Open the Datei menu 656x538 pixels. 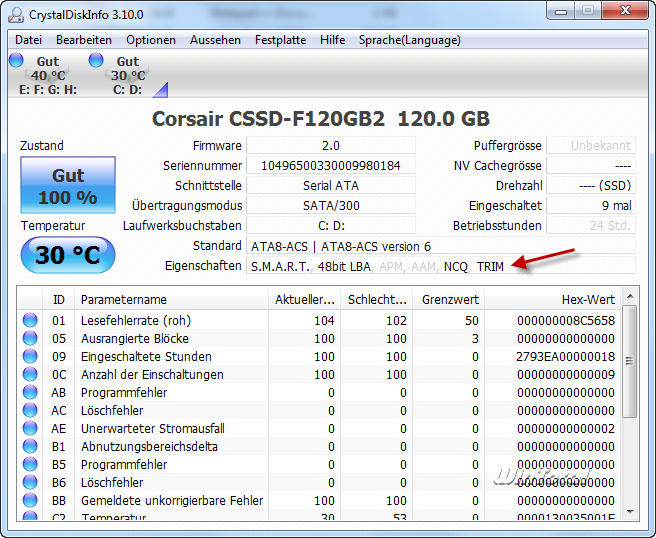point(28,40)
